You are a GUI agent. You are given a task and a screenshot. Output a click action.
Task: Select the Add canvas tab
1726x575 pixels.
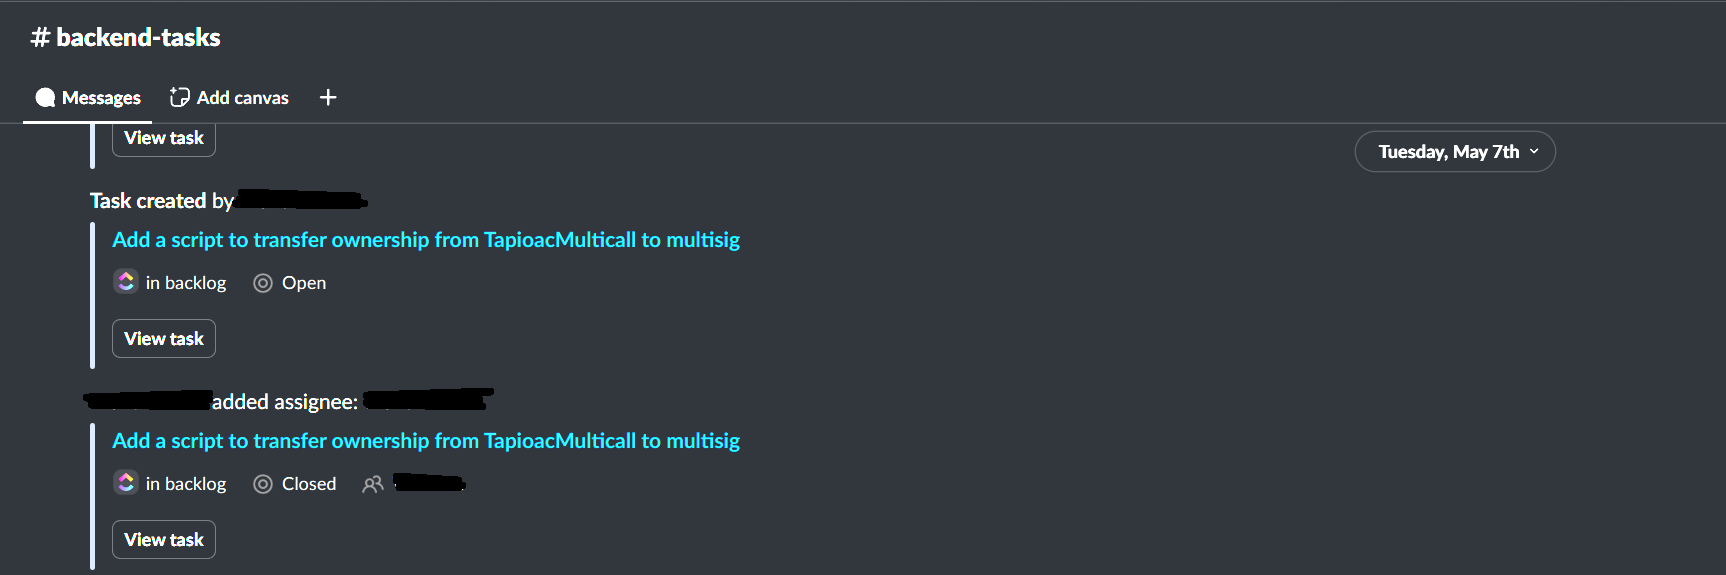[x=229, y=97]
